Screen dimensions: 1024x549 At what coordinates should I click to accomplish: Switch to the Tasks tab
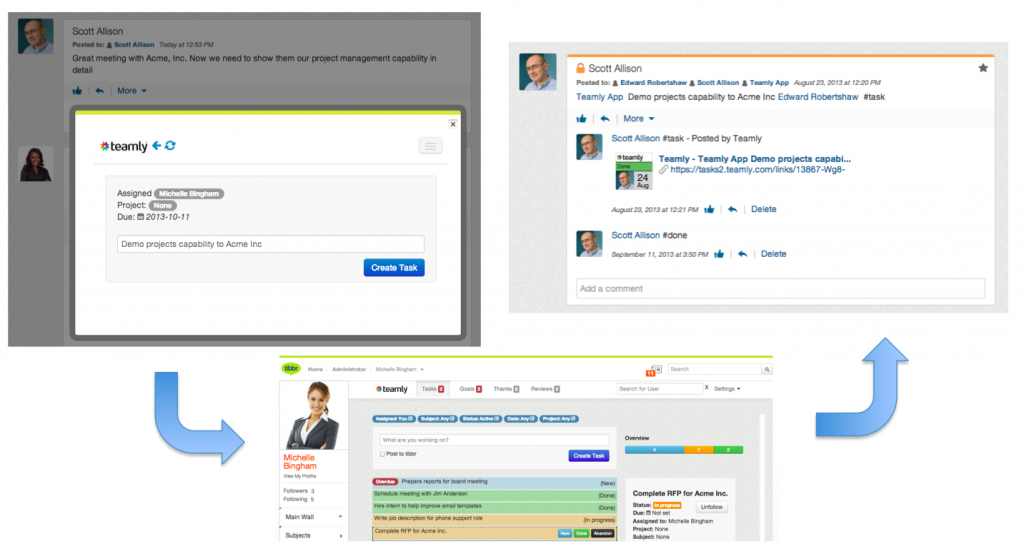tap(432, 389)
